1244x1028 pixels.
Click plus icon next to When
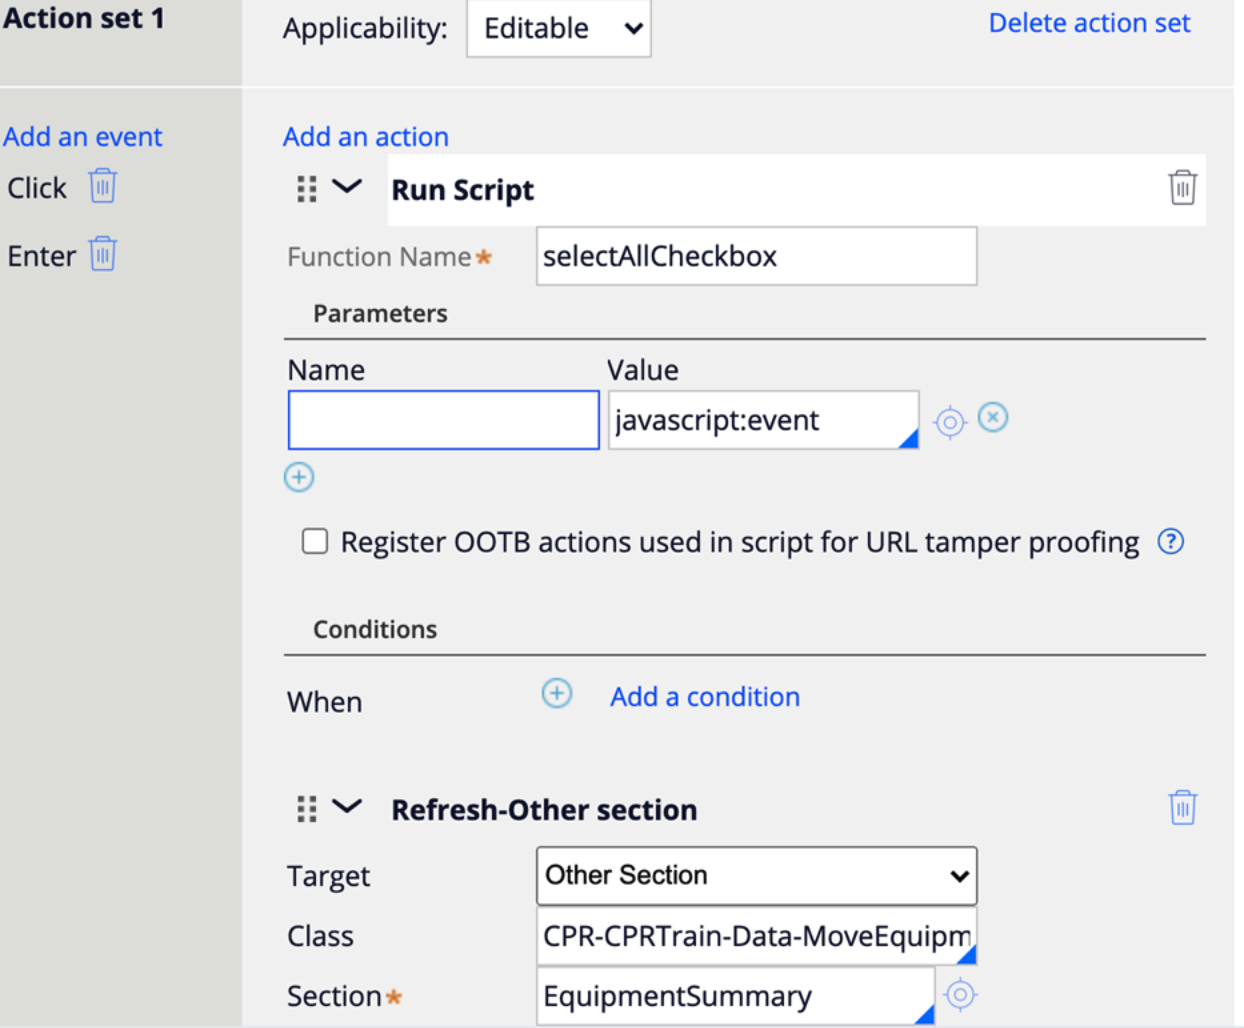coord(557,694)
